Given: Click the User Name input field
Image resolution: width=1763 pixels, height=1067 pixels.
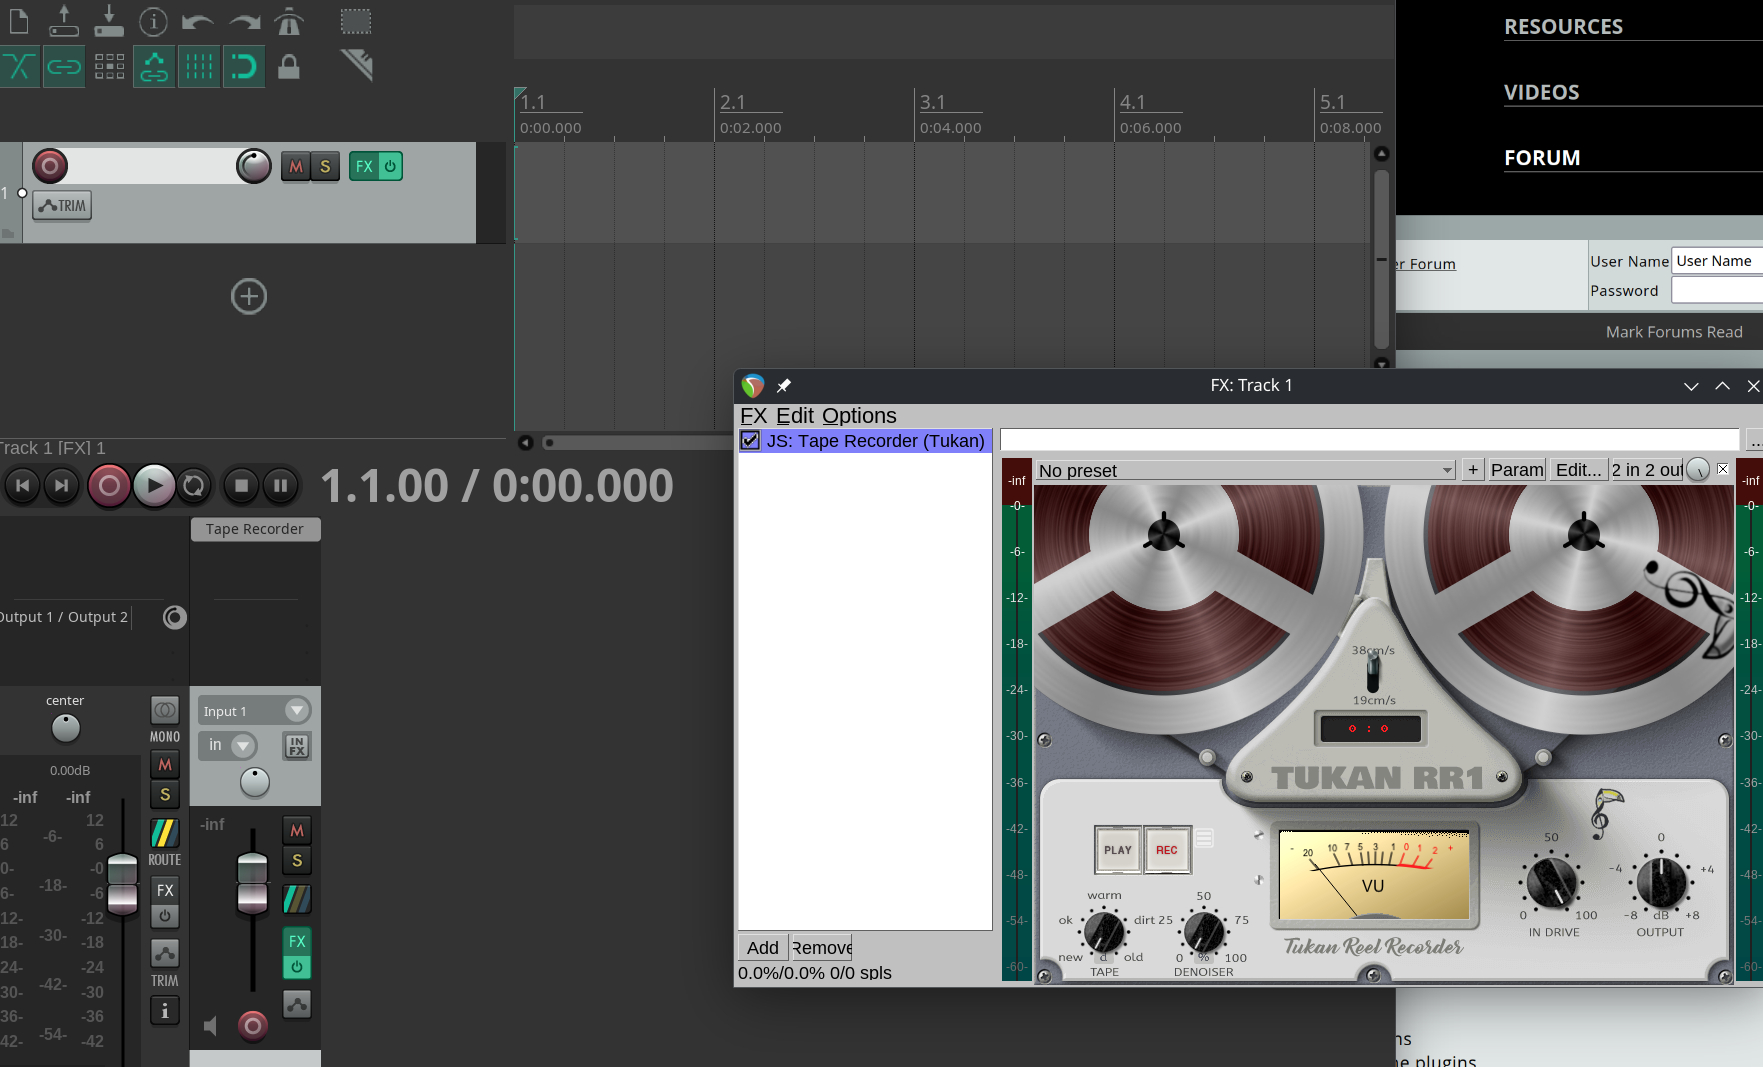Looking at the screenshot, I should 1717,261.
